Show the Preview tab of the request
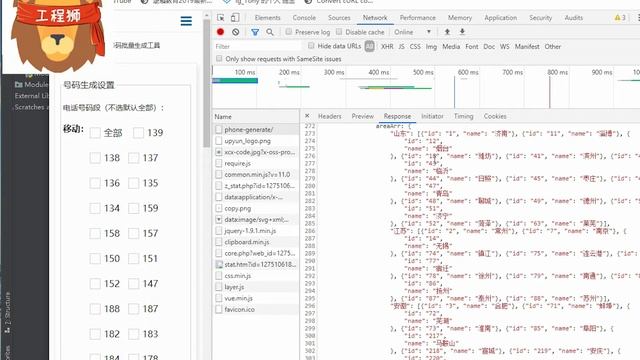640x360 pixels. 362,116
